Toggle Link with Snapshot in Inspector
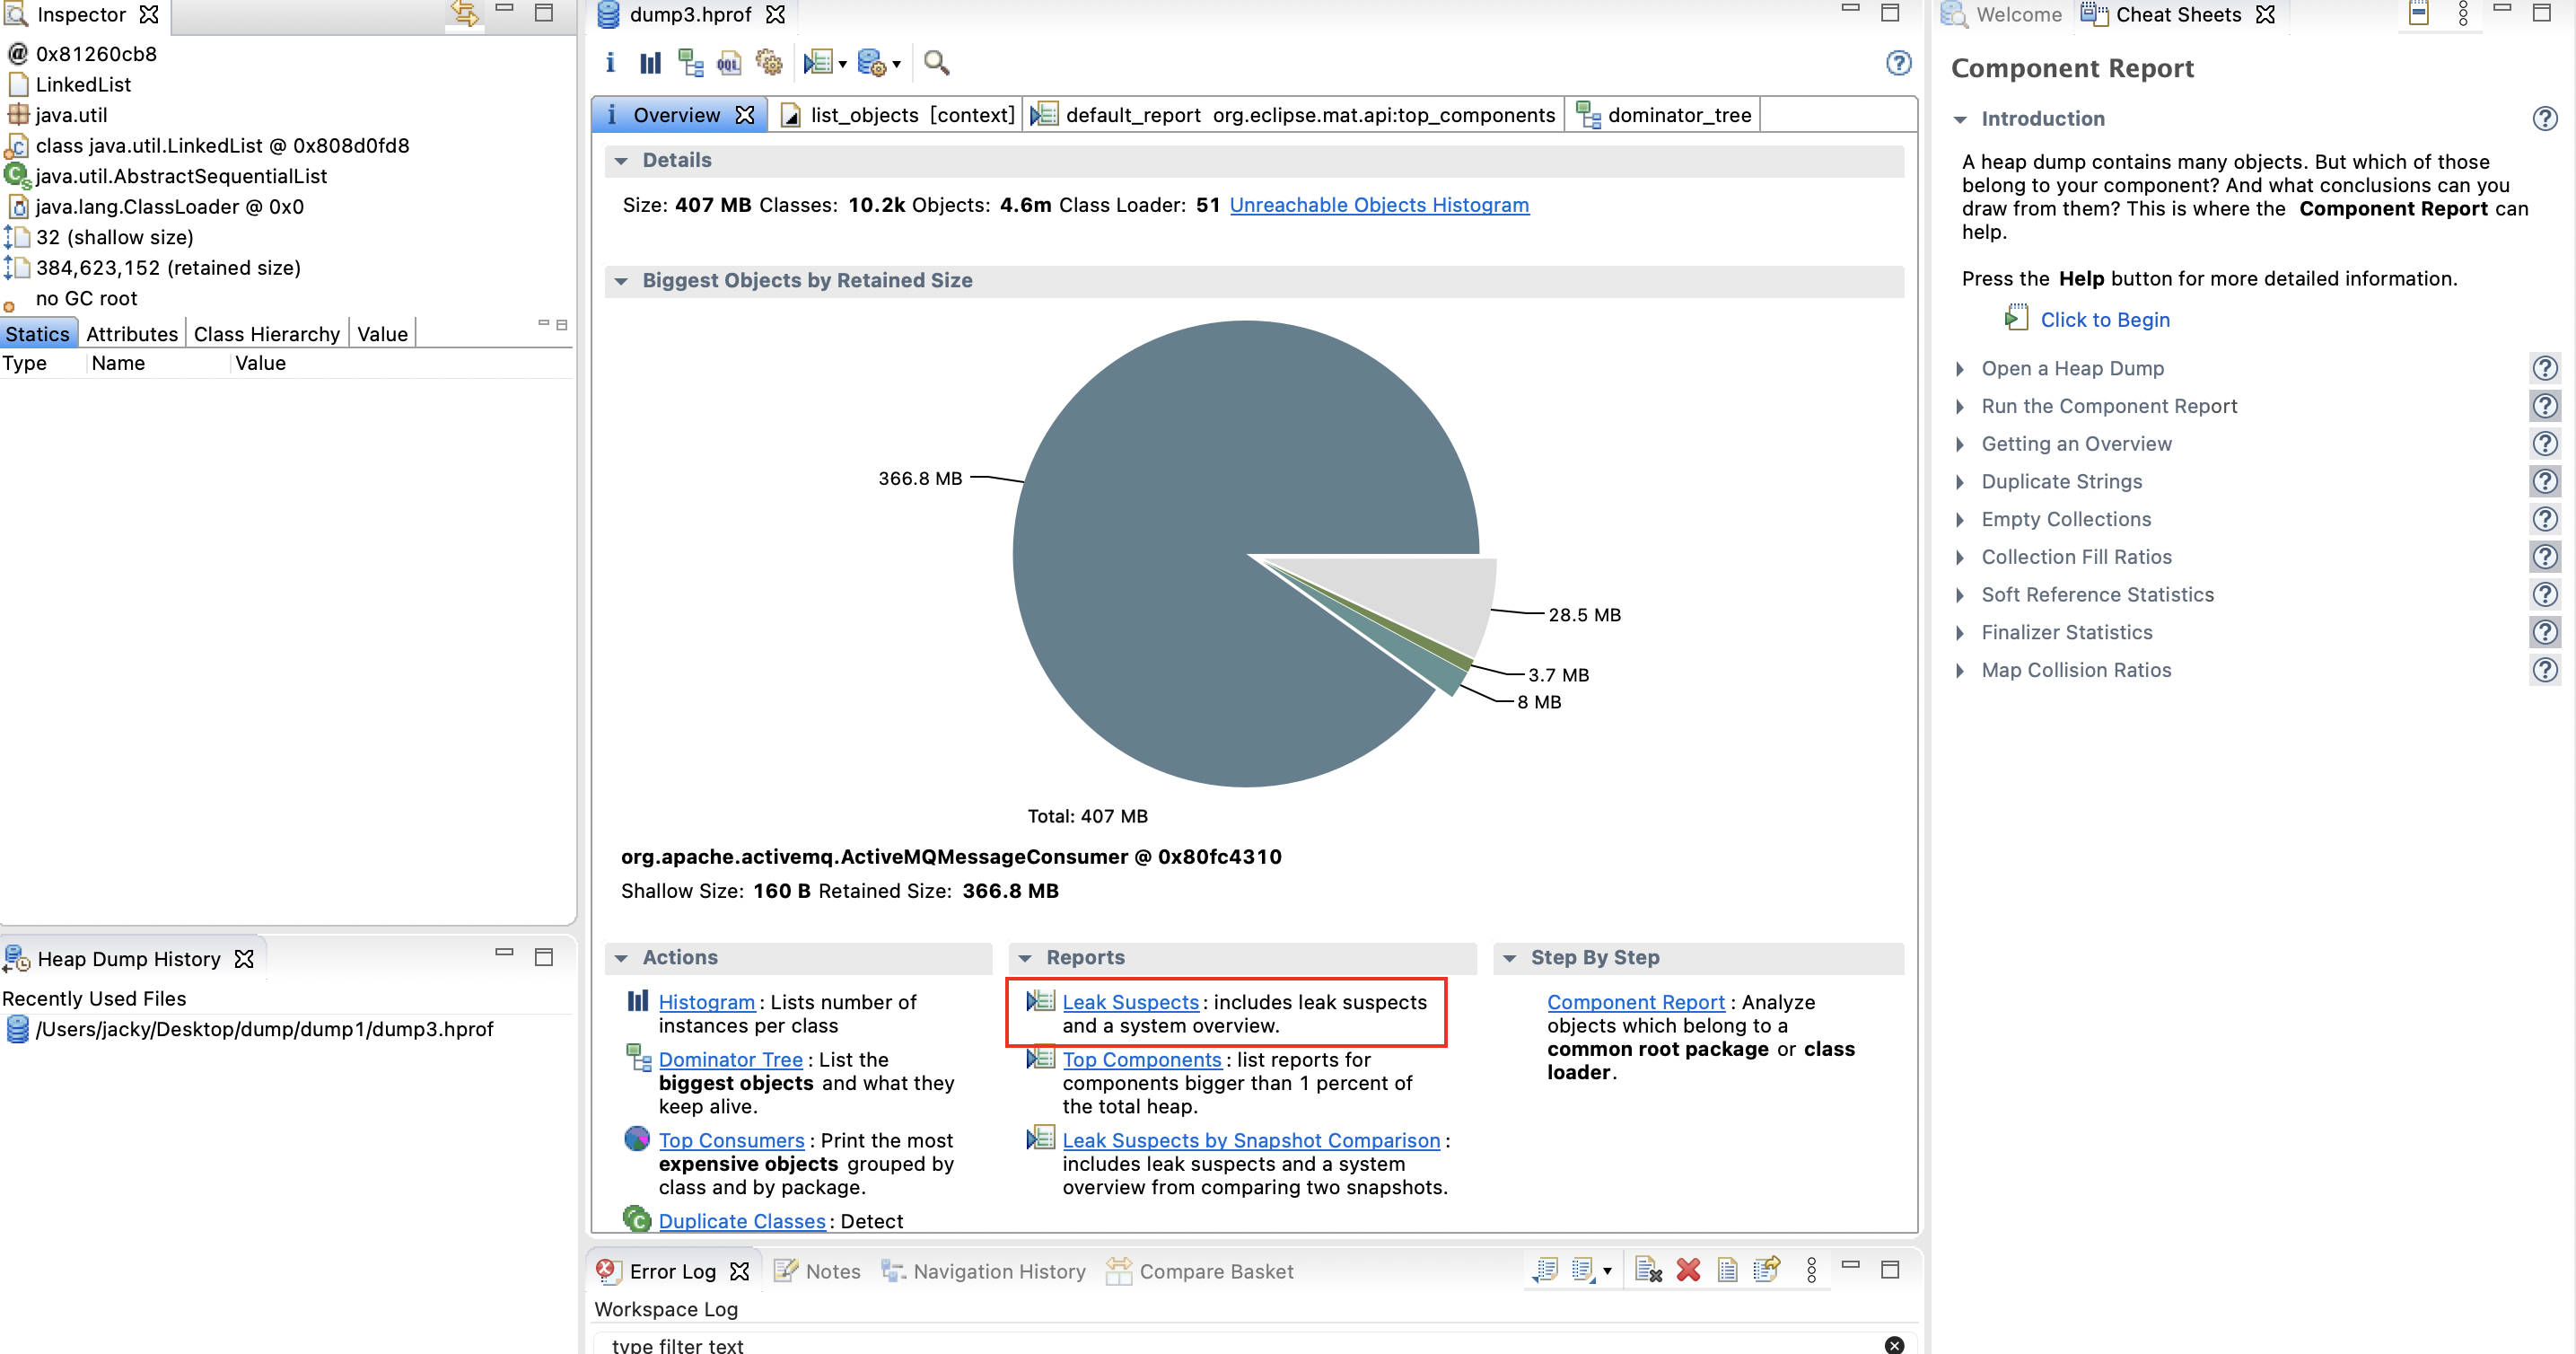 click(x=464, y=13)
